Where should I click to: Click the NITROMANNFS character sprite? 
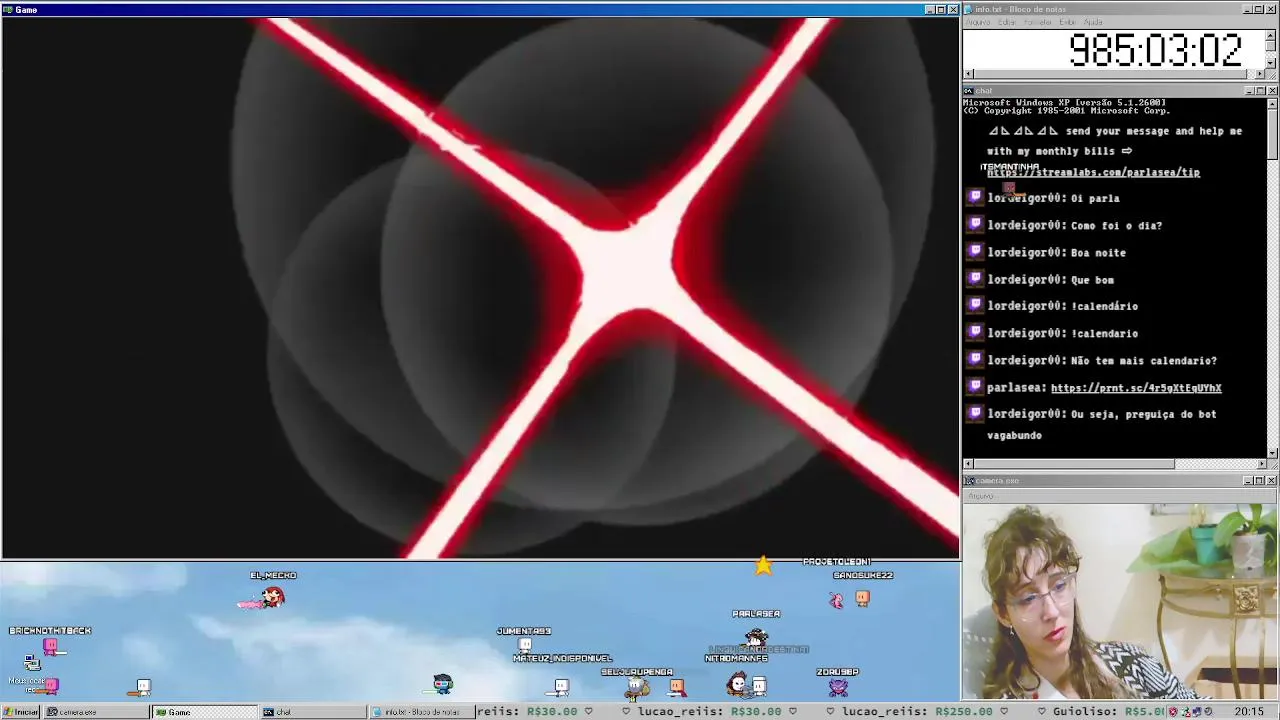coord(737,684)
